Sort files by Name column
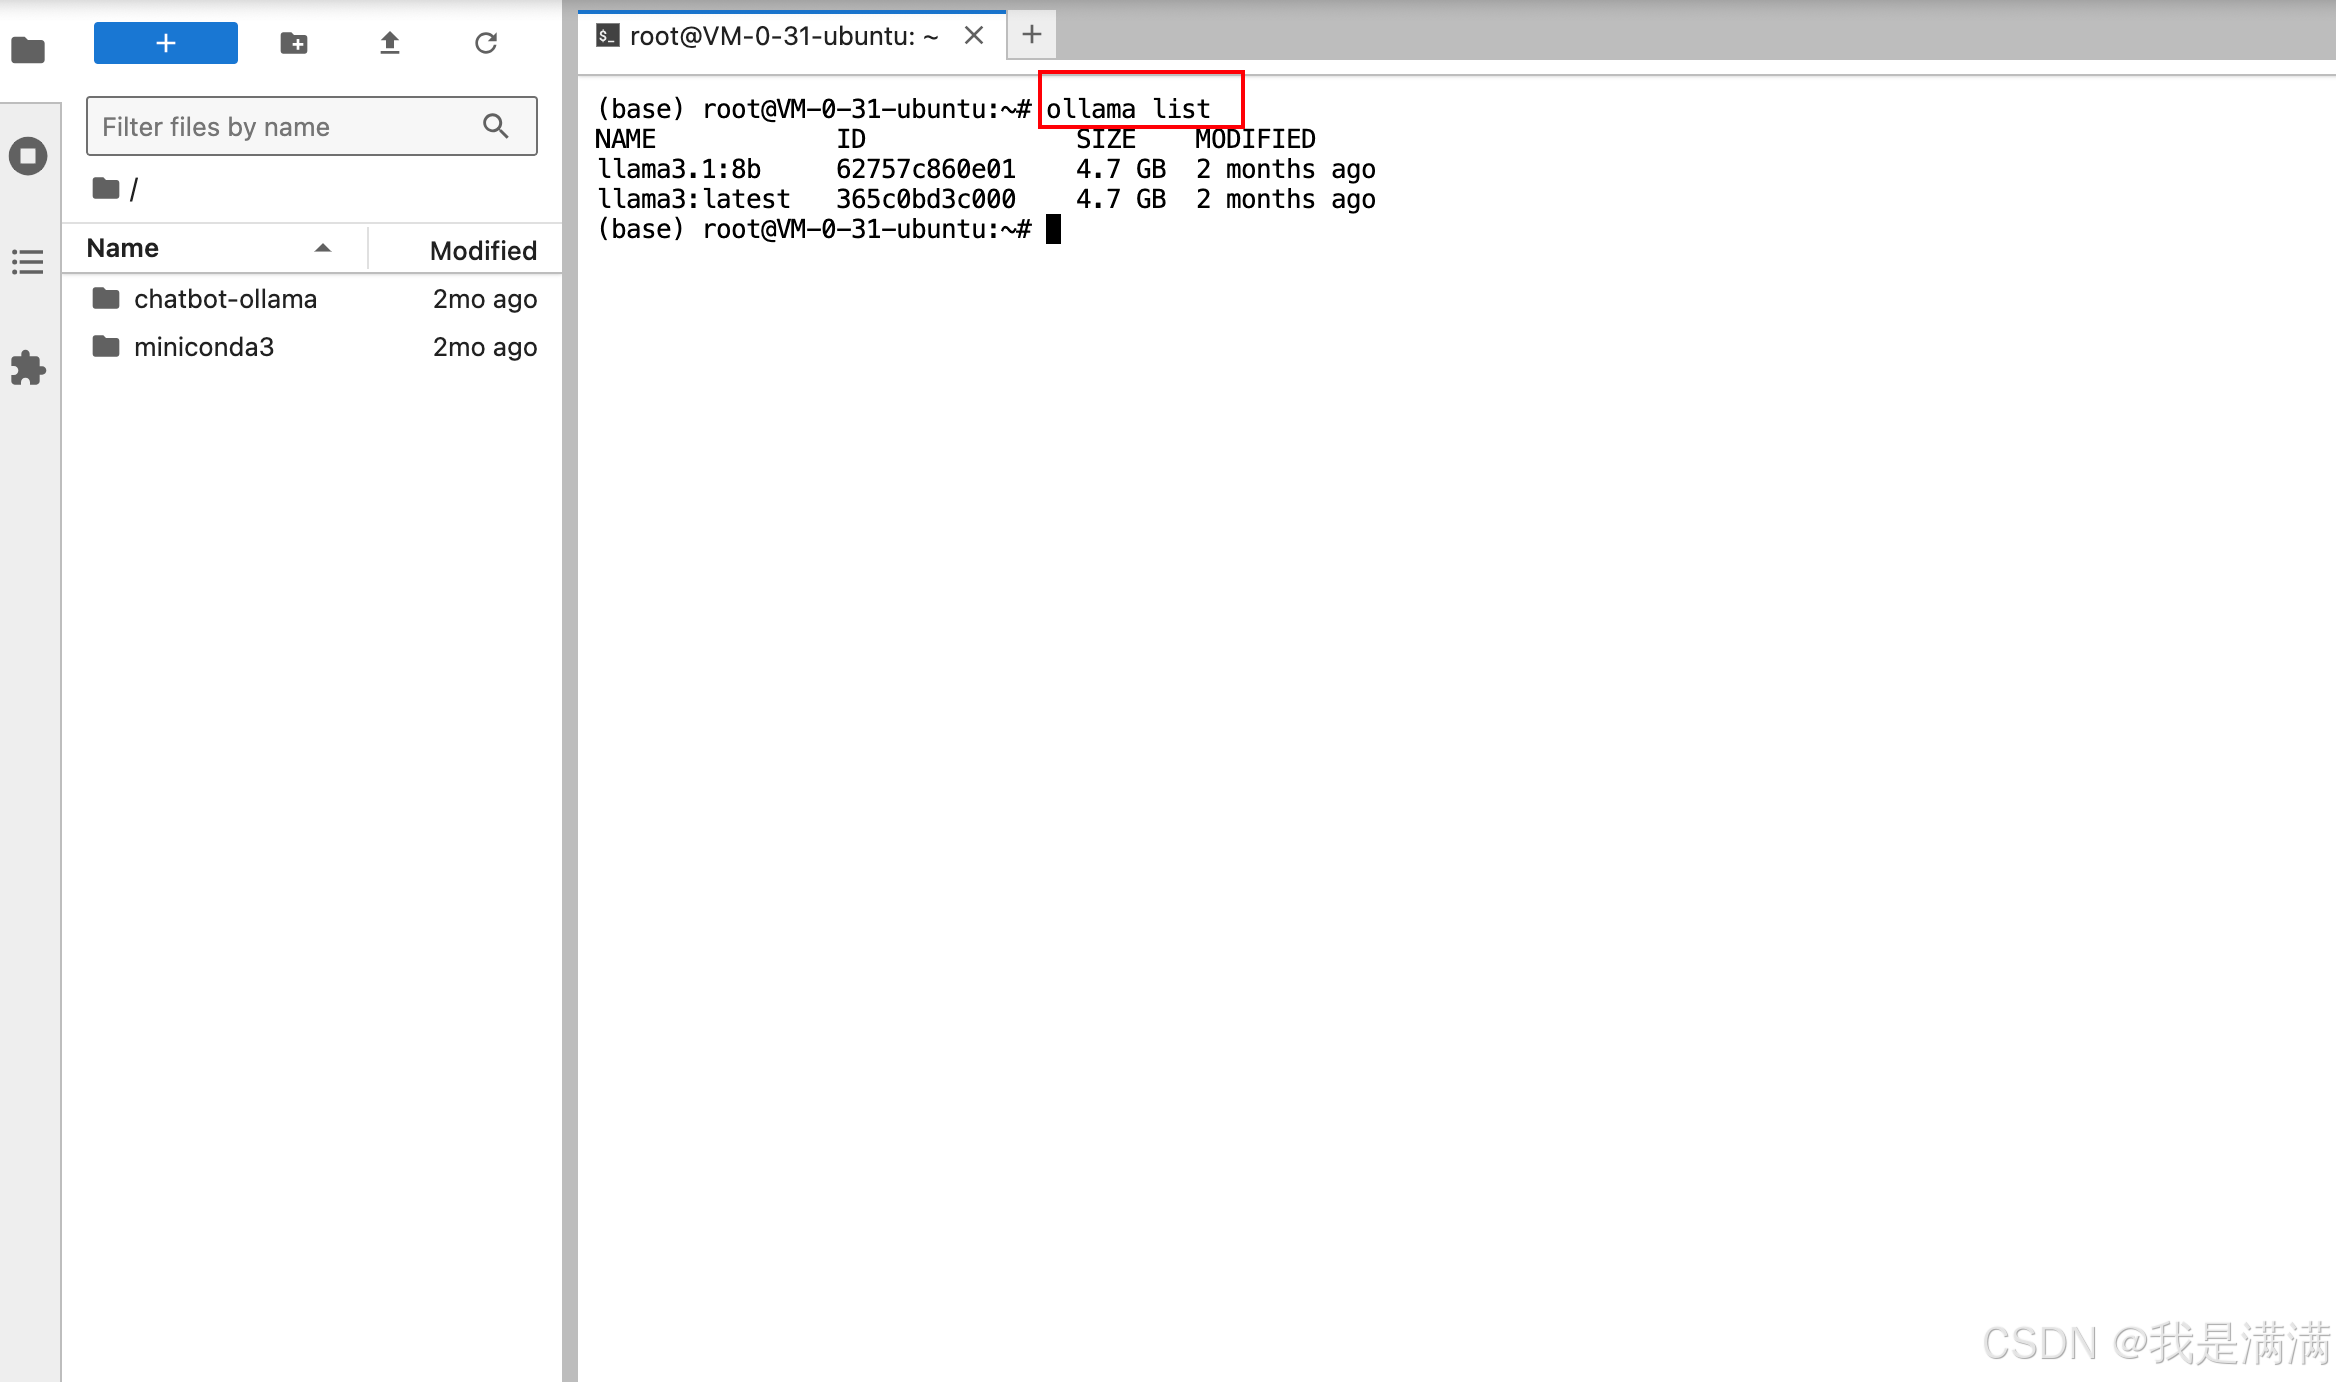Viewport: 2336px width, 1382px height. [x=123, y=248]
